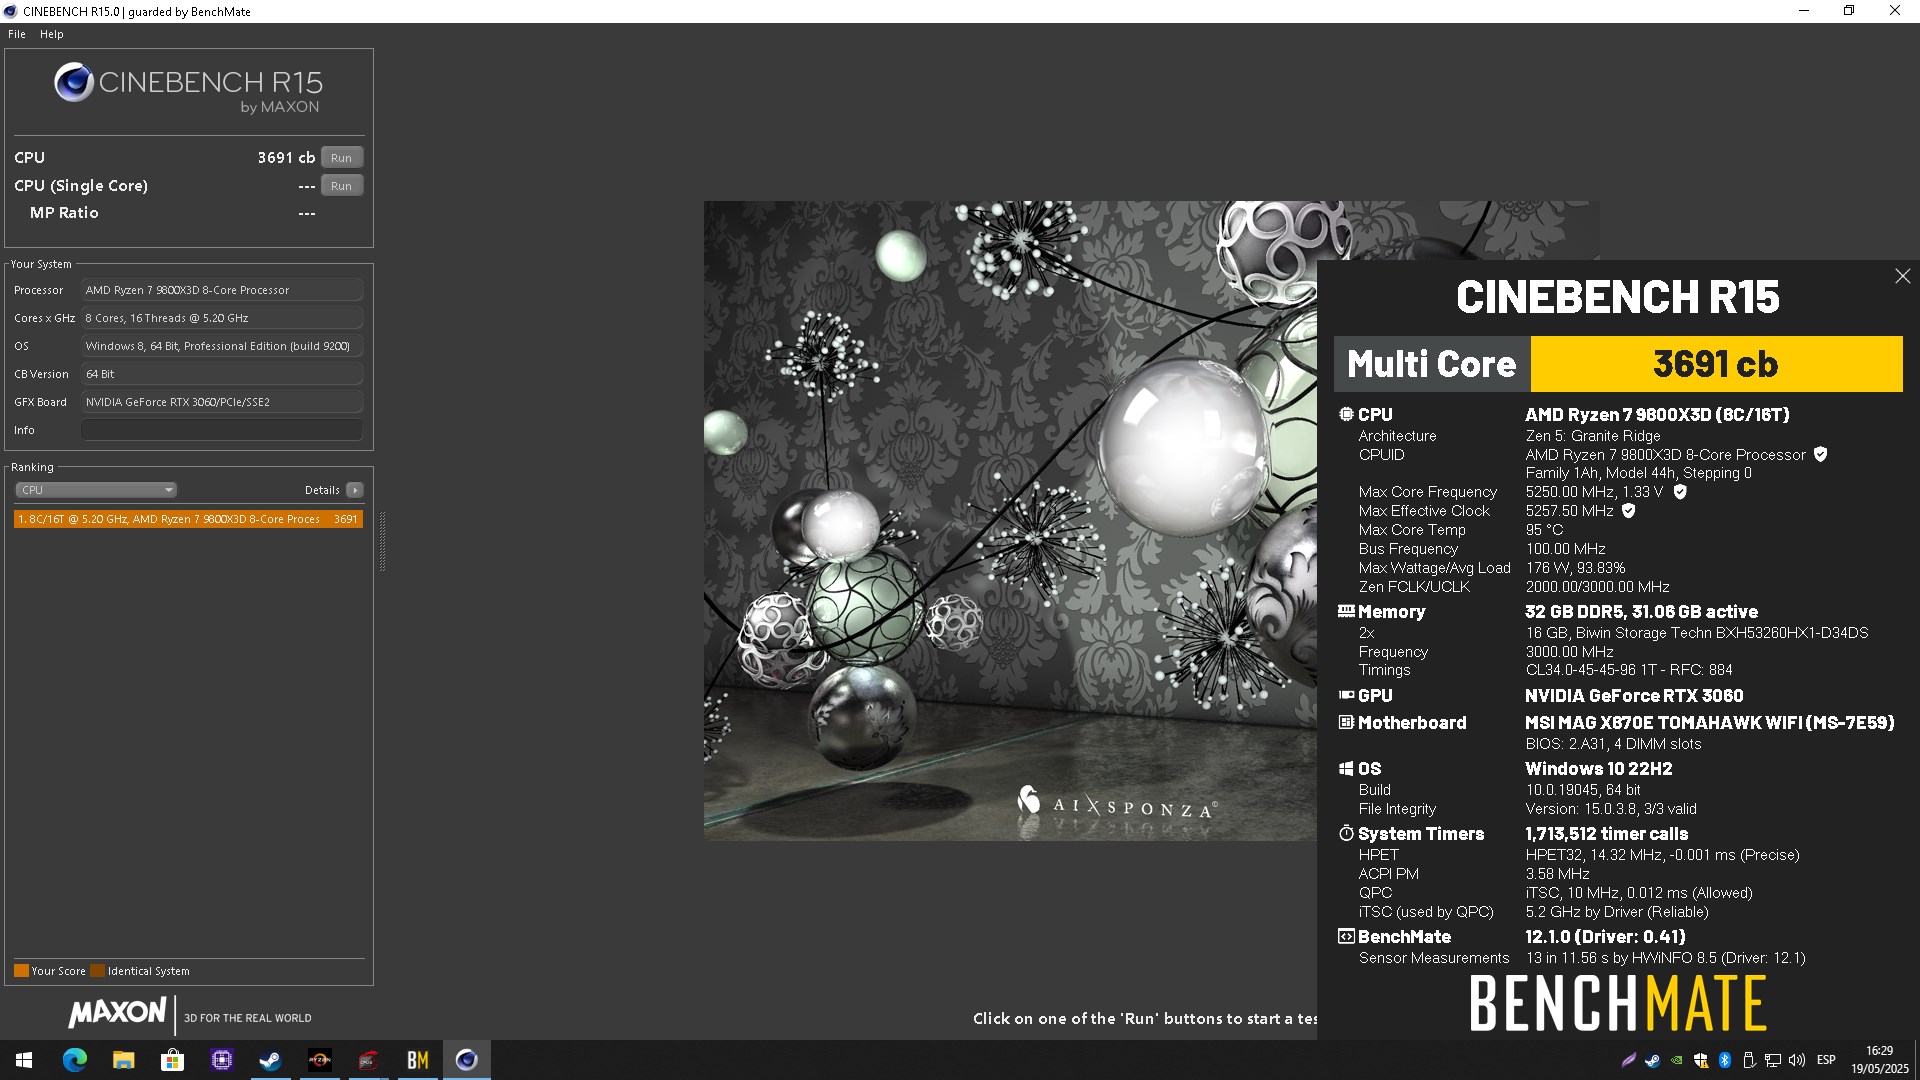Open the network tray icon
The height and width of the screenshot is (1080, 1920).
(1773, 1060)
